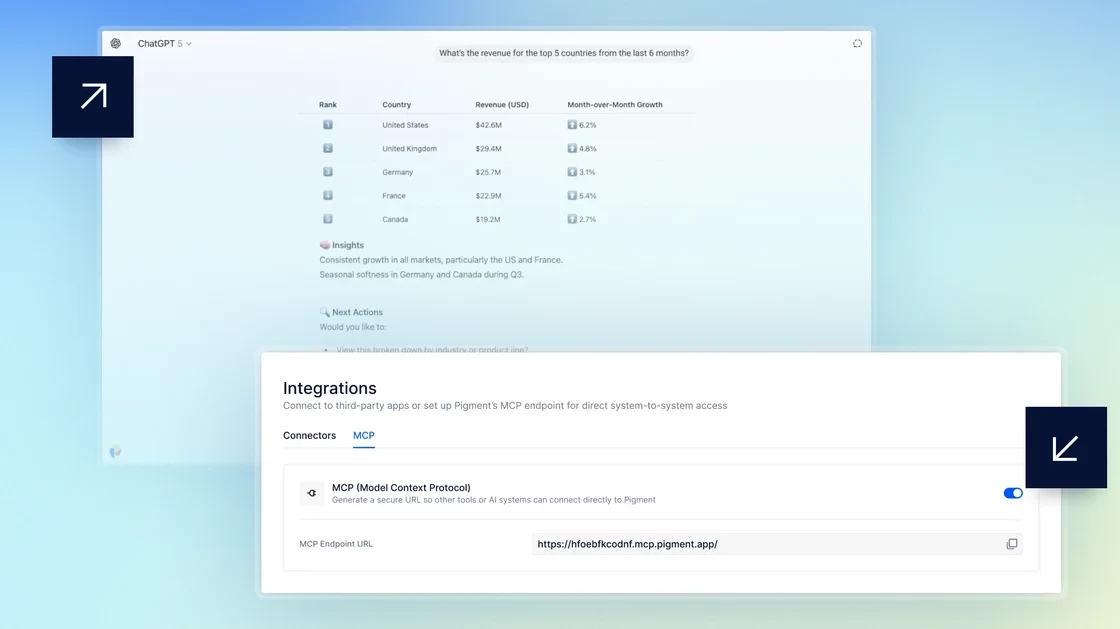Viewport: 1120px width, 629px height.
Task: Click the Country column header
Action: (x=396, y=105)
